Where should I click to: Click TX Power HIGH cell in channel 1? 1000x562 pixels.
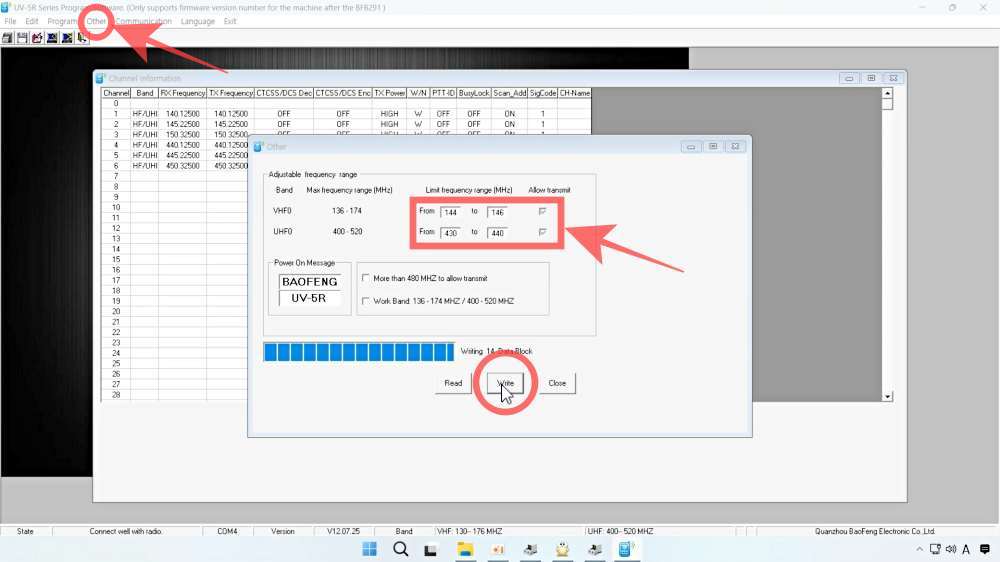click(389, 114)
